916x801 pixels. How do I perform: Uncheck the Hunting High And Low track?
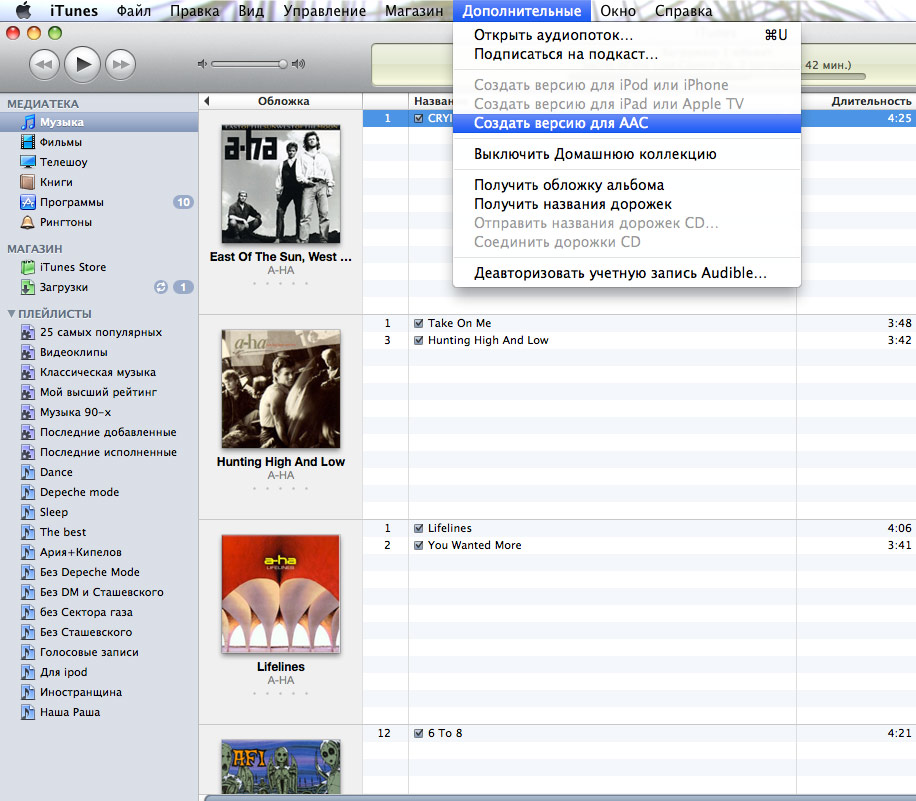tap(418, 340)
